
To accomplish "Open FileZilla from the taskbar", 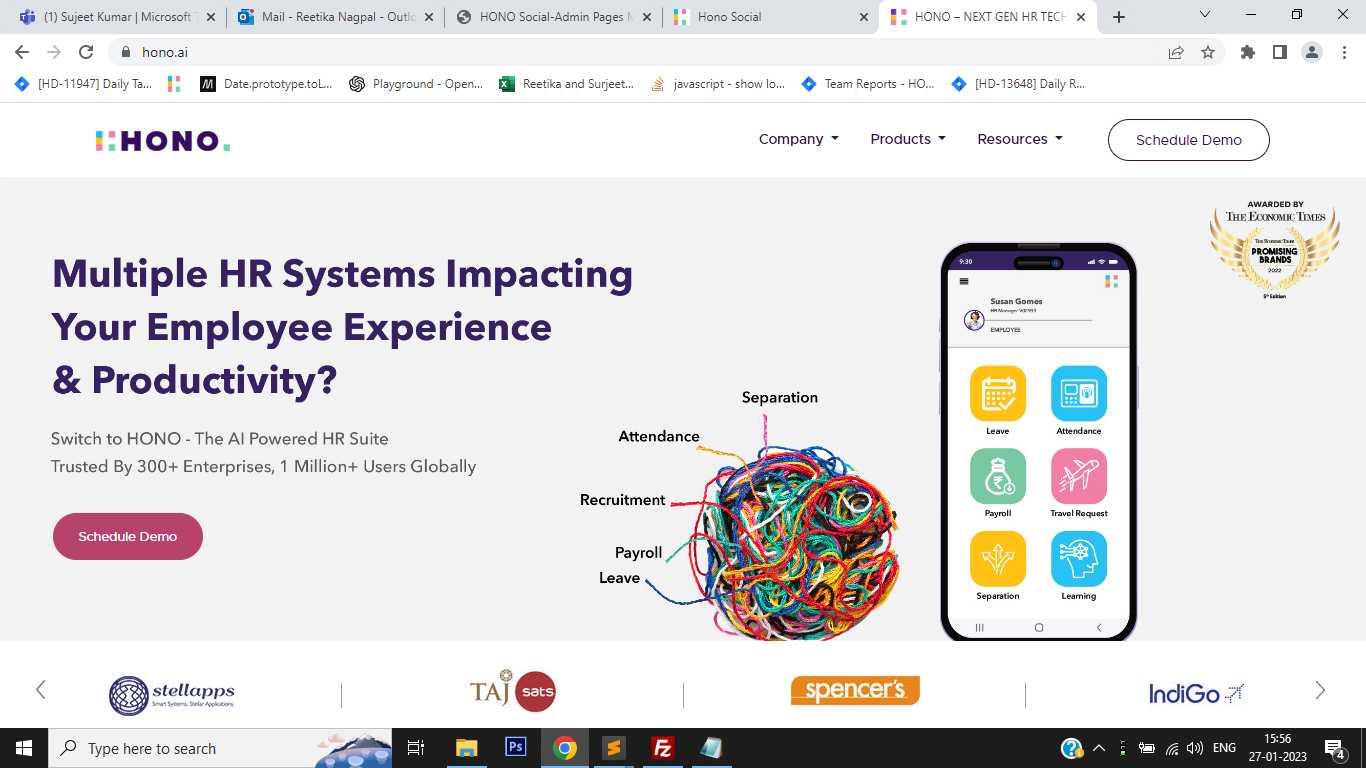I will [x=662, y=747].
